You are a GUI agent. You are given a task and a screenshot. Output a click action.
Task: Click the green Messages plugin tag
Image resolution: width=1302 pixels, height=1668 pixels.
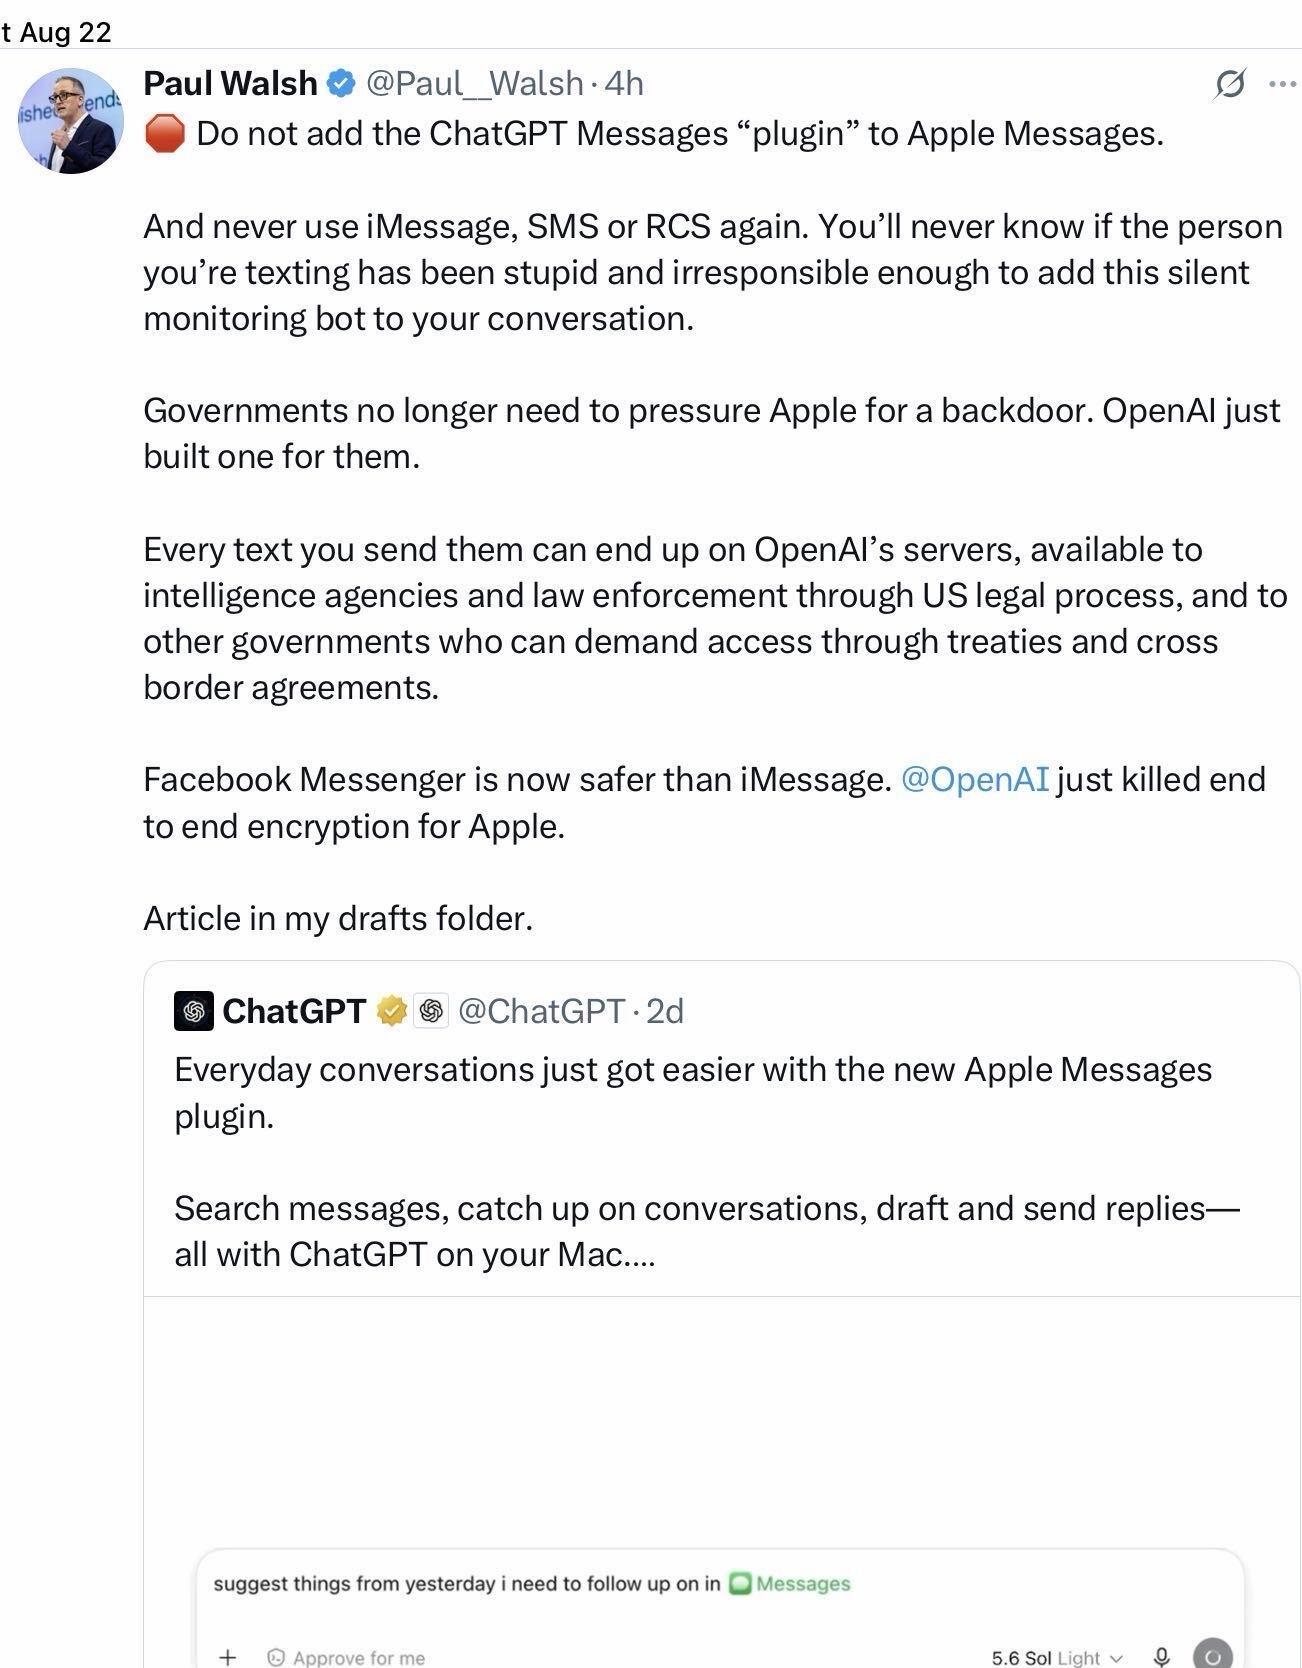[x=790, y=1583]
